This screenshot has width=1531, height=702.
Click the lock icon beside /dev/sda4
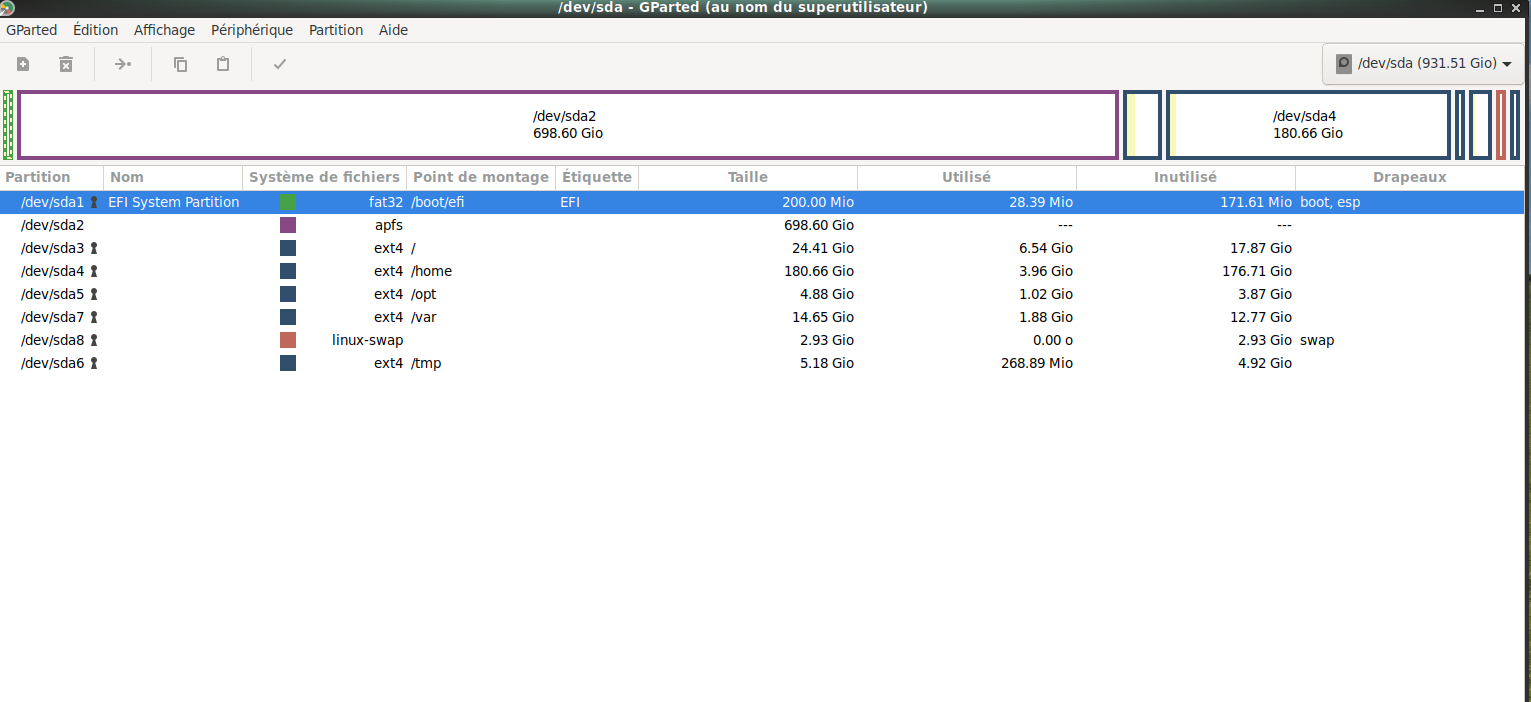[94, 271]
